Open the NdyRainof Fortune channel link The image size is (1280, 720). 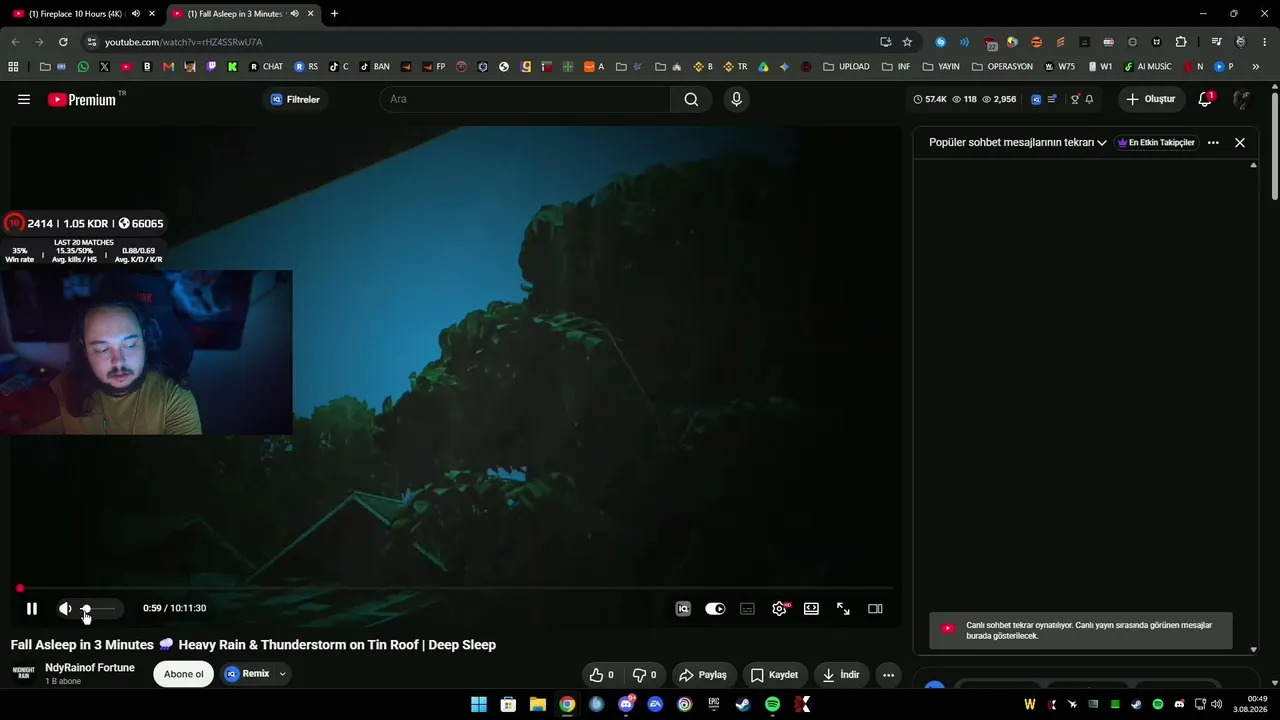point(90,668)
